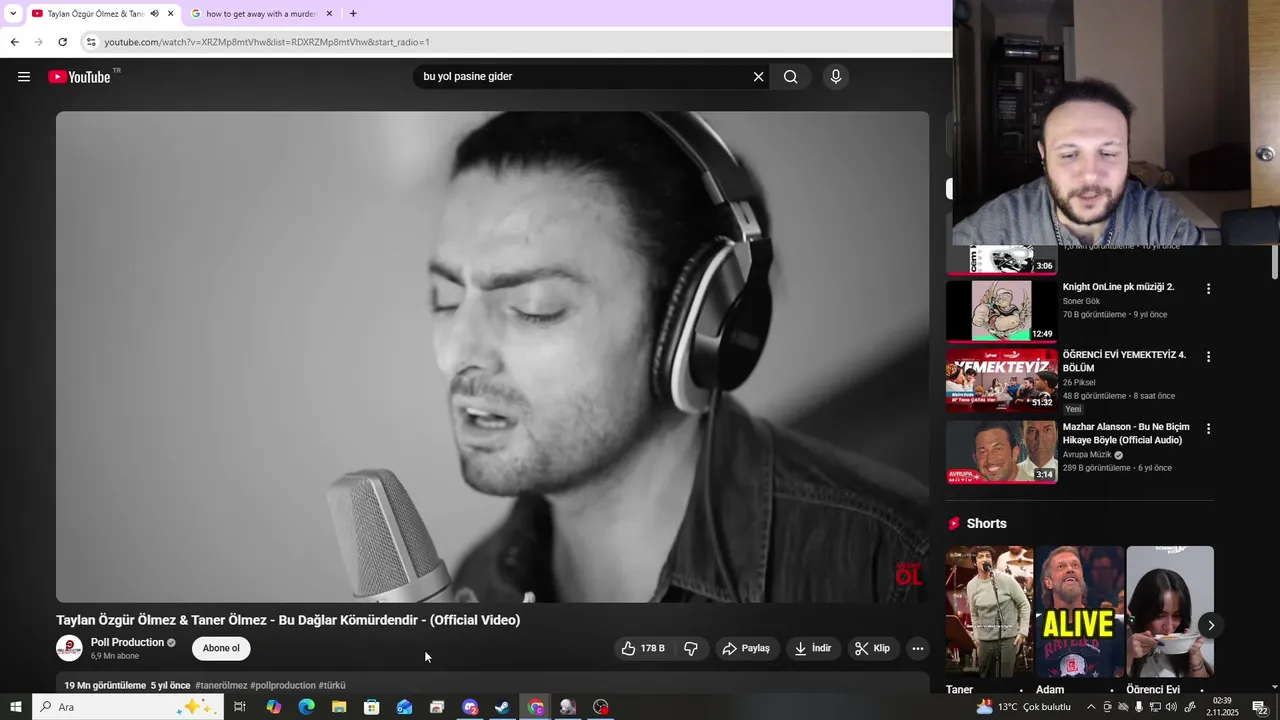Subscribe with the Abone ol button
The image size is (1280, 720).
click(221, 649)
